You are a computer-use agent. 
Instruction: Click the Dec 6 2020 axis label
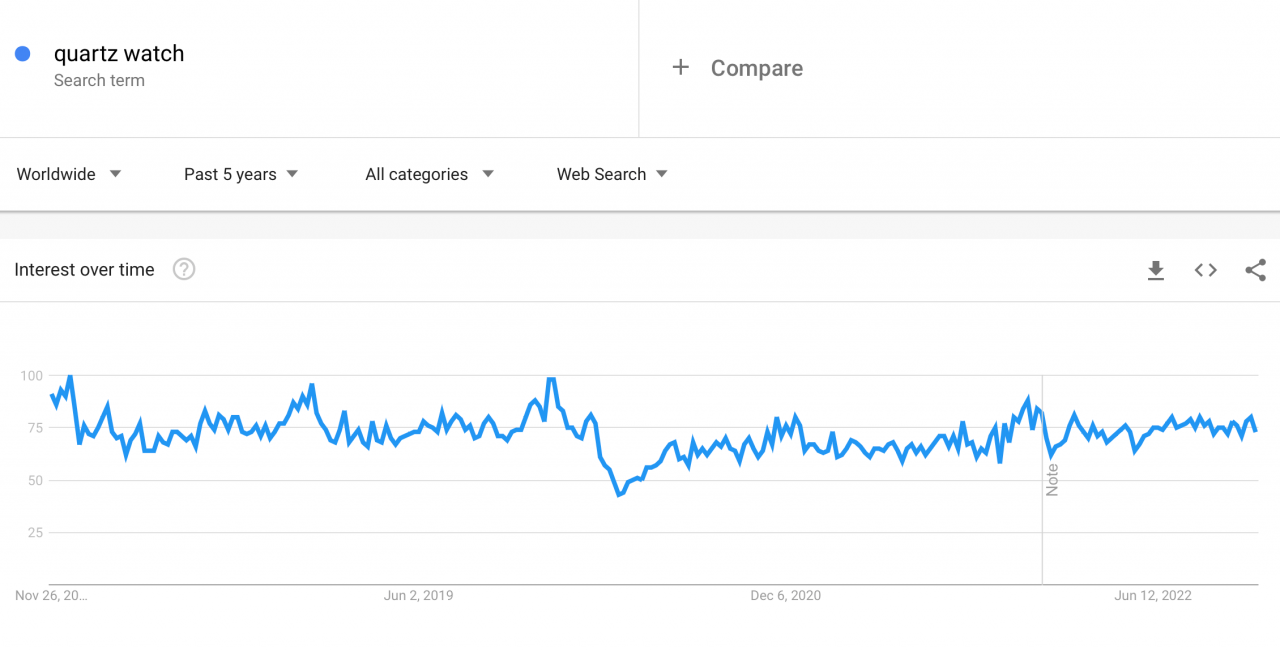786,595
